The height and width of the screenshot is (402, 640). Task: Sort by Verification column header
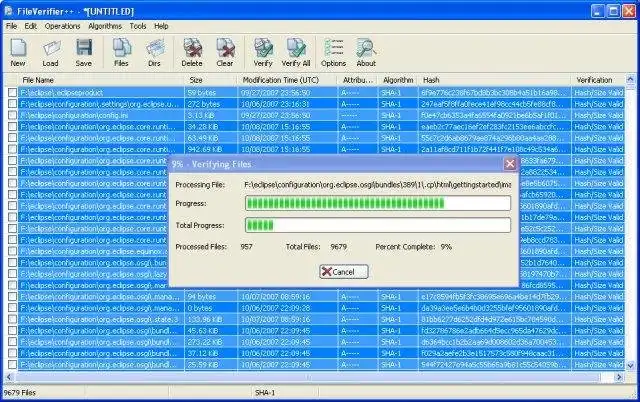click(598, 80)
